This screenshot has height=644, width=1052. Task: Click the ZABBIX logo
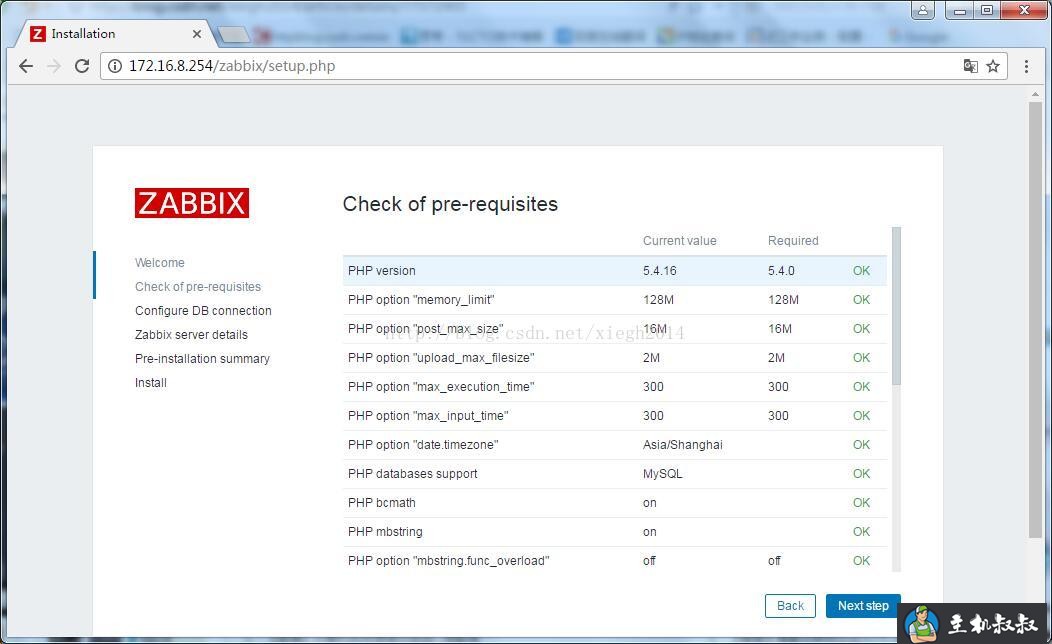click(191, 202)
